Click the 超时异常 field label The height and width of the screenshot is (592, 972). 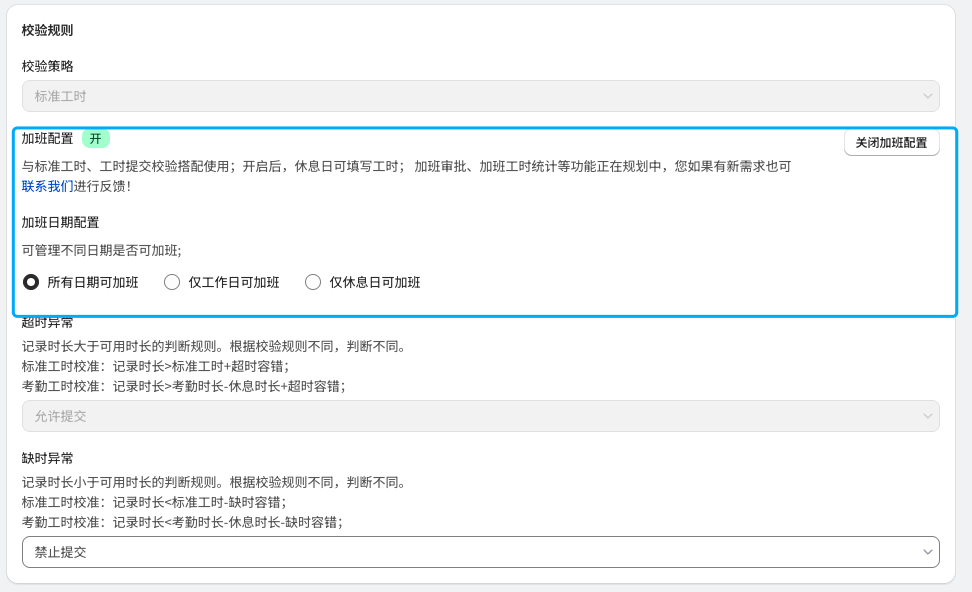(47, 323)
